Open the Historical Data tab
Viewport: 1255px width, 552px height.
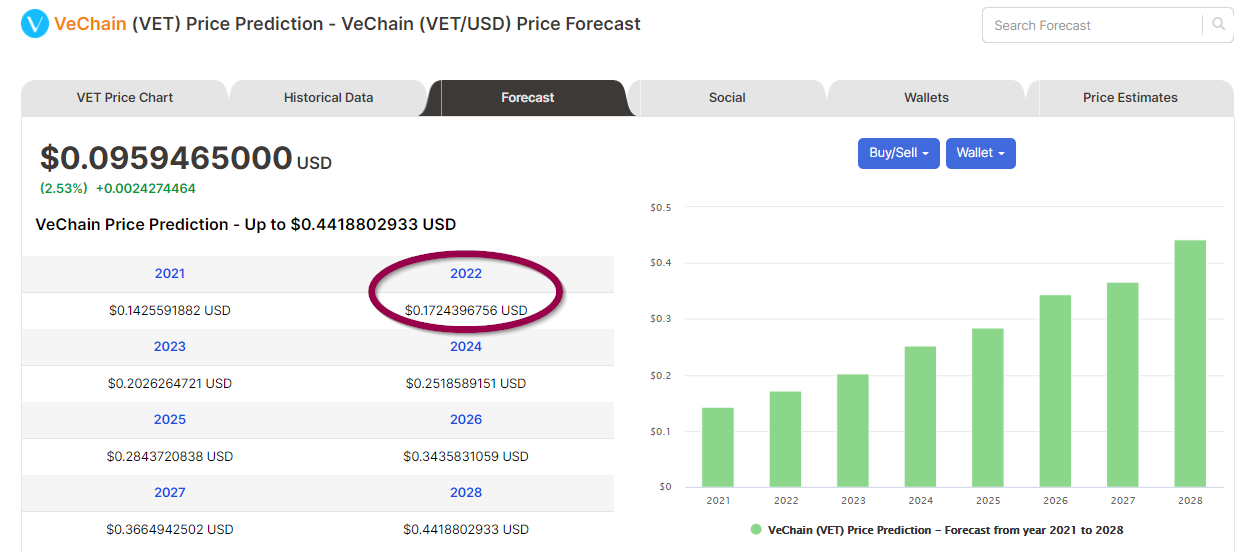pos(328,98)
